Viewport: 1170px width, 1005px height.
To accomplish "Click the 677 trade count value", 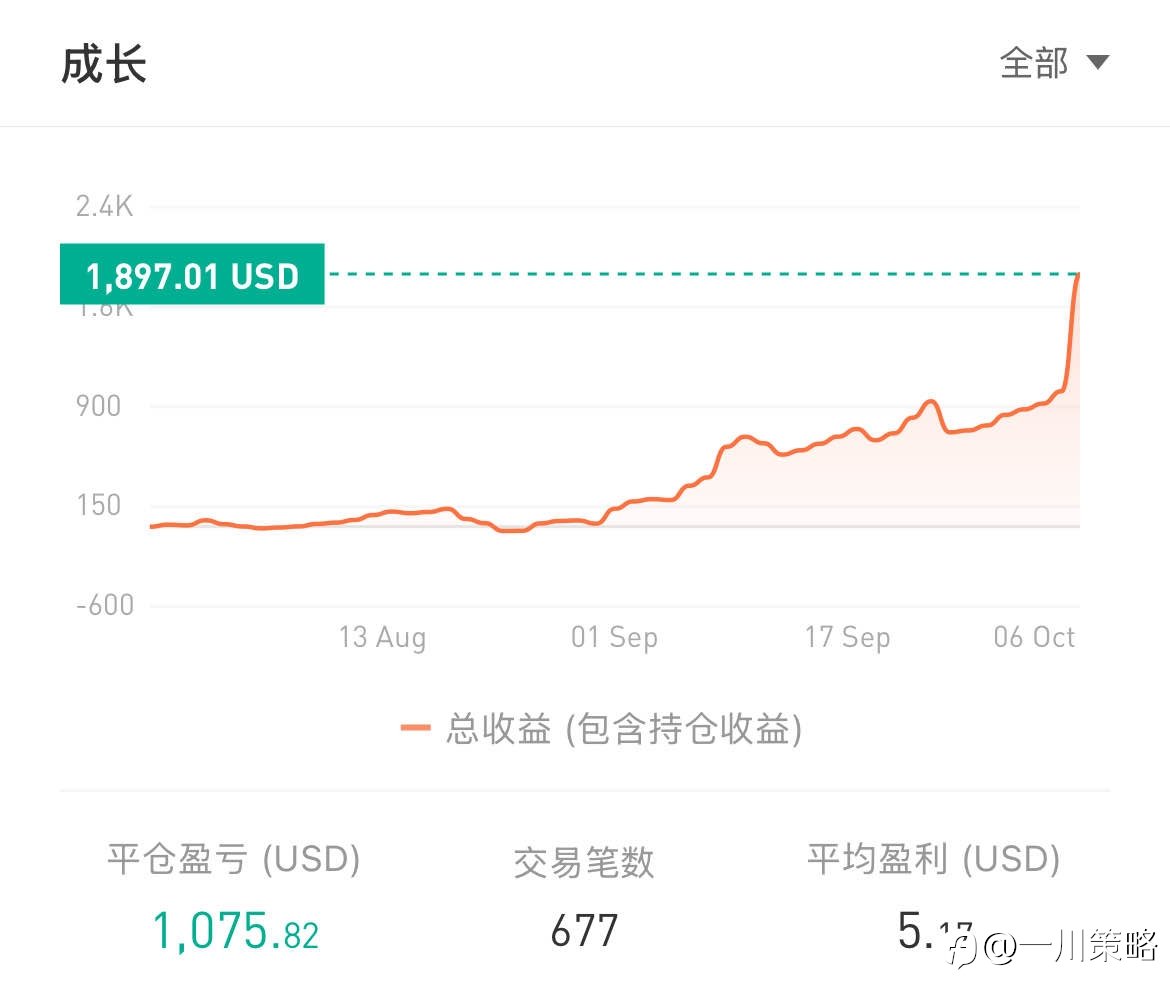I will point(584,931).
